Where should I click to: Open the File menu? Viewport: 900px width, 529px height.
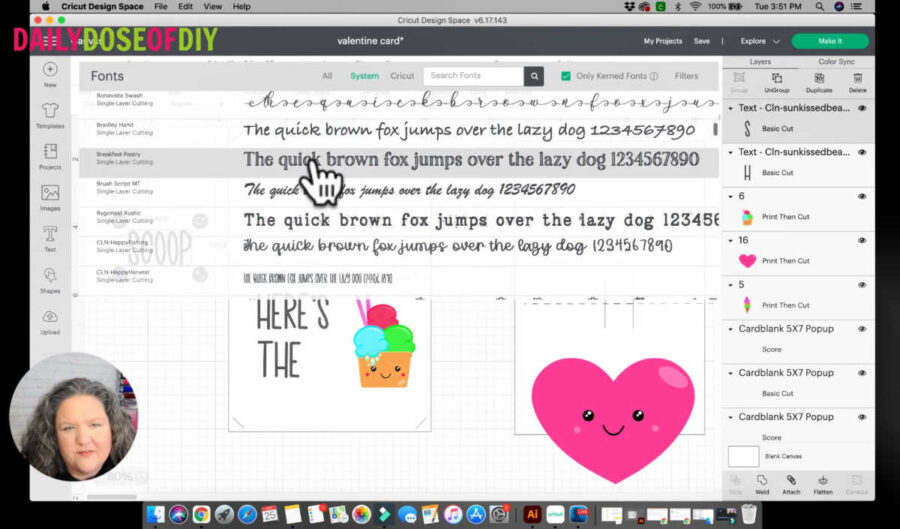coord(161,6)
